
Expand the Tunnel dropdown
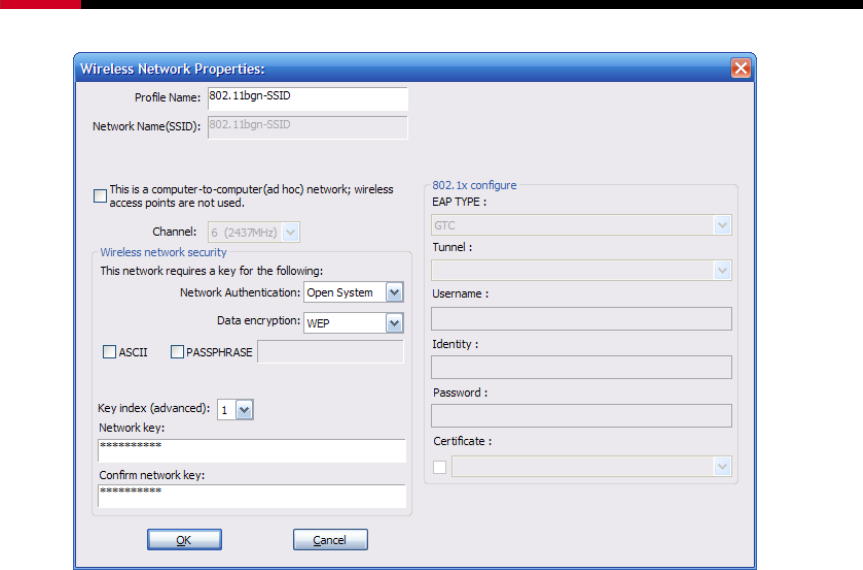723,270
